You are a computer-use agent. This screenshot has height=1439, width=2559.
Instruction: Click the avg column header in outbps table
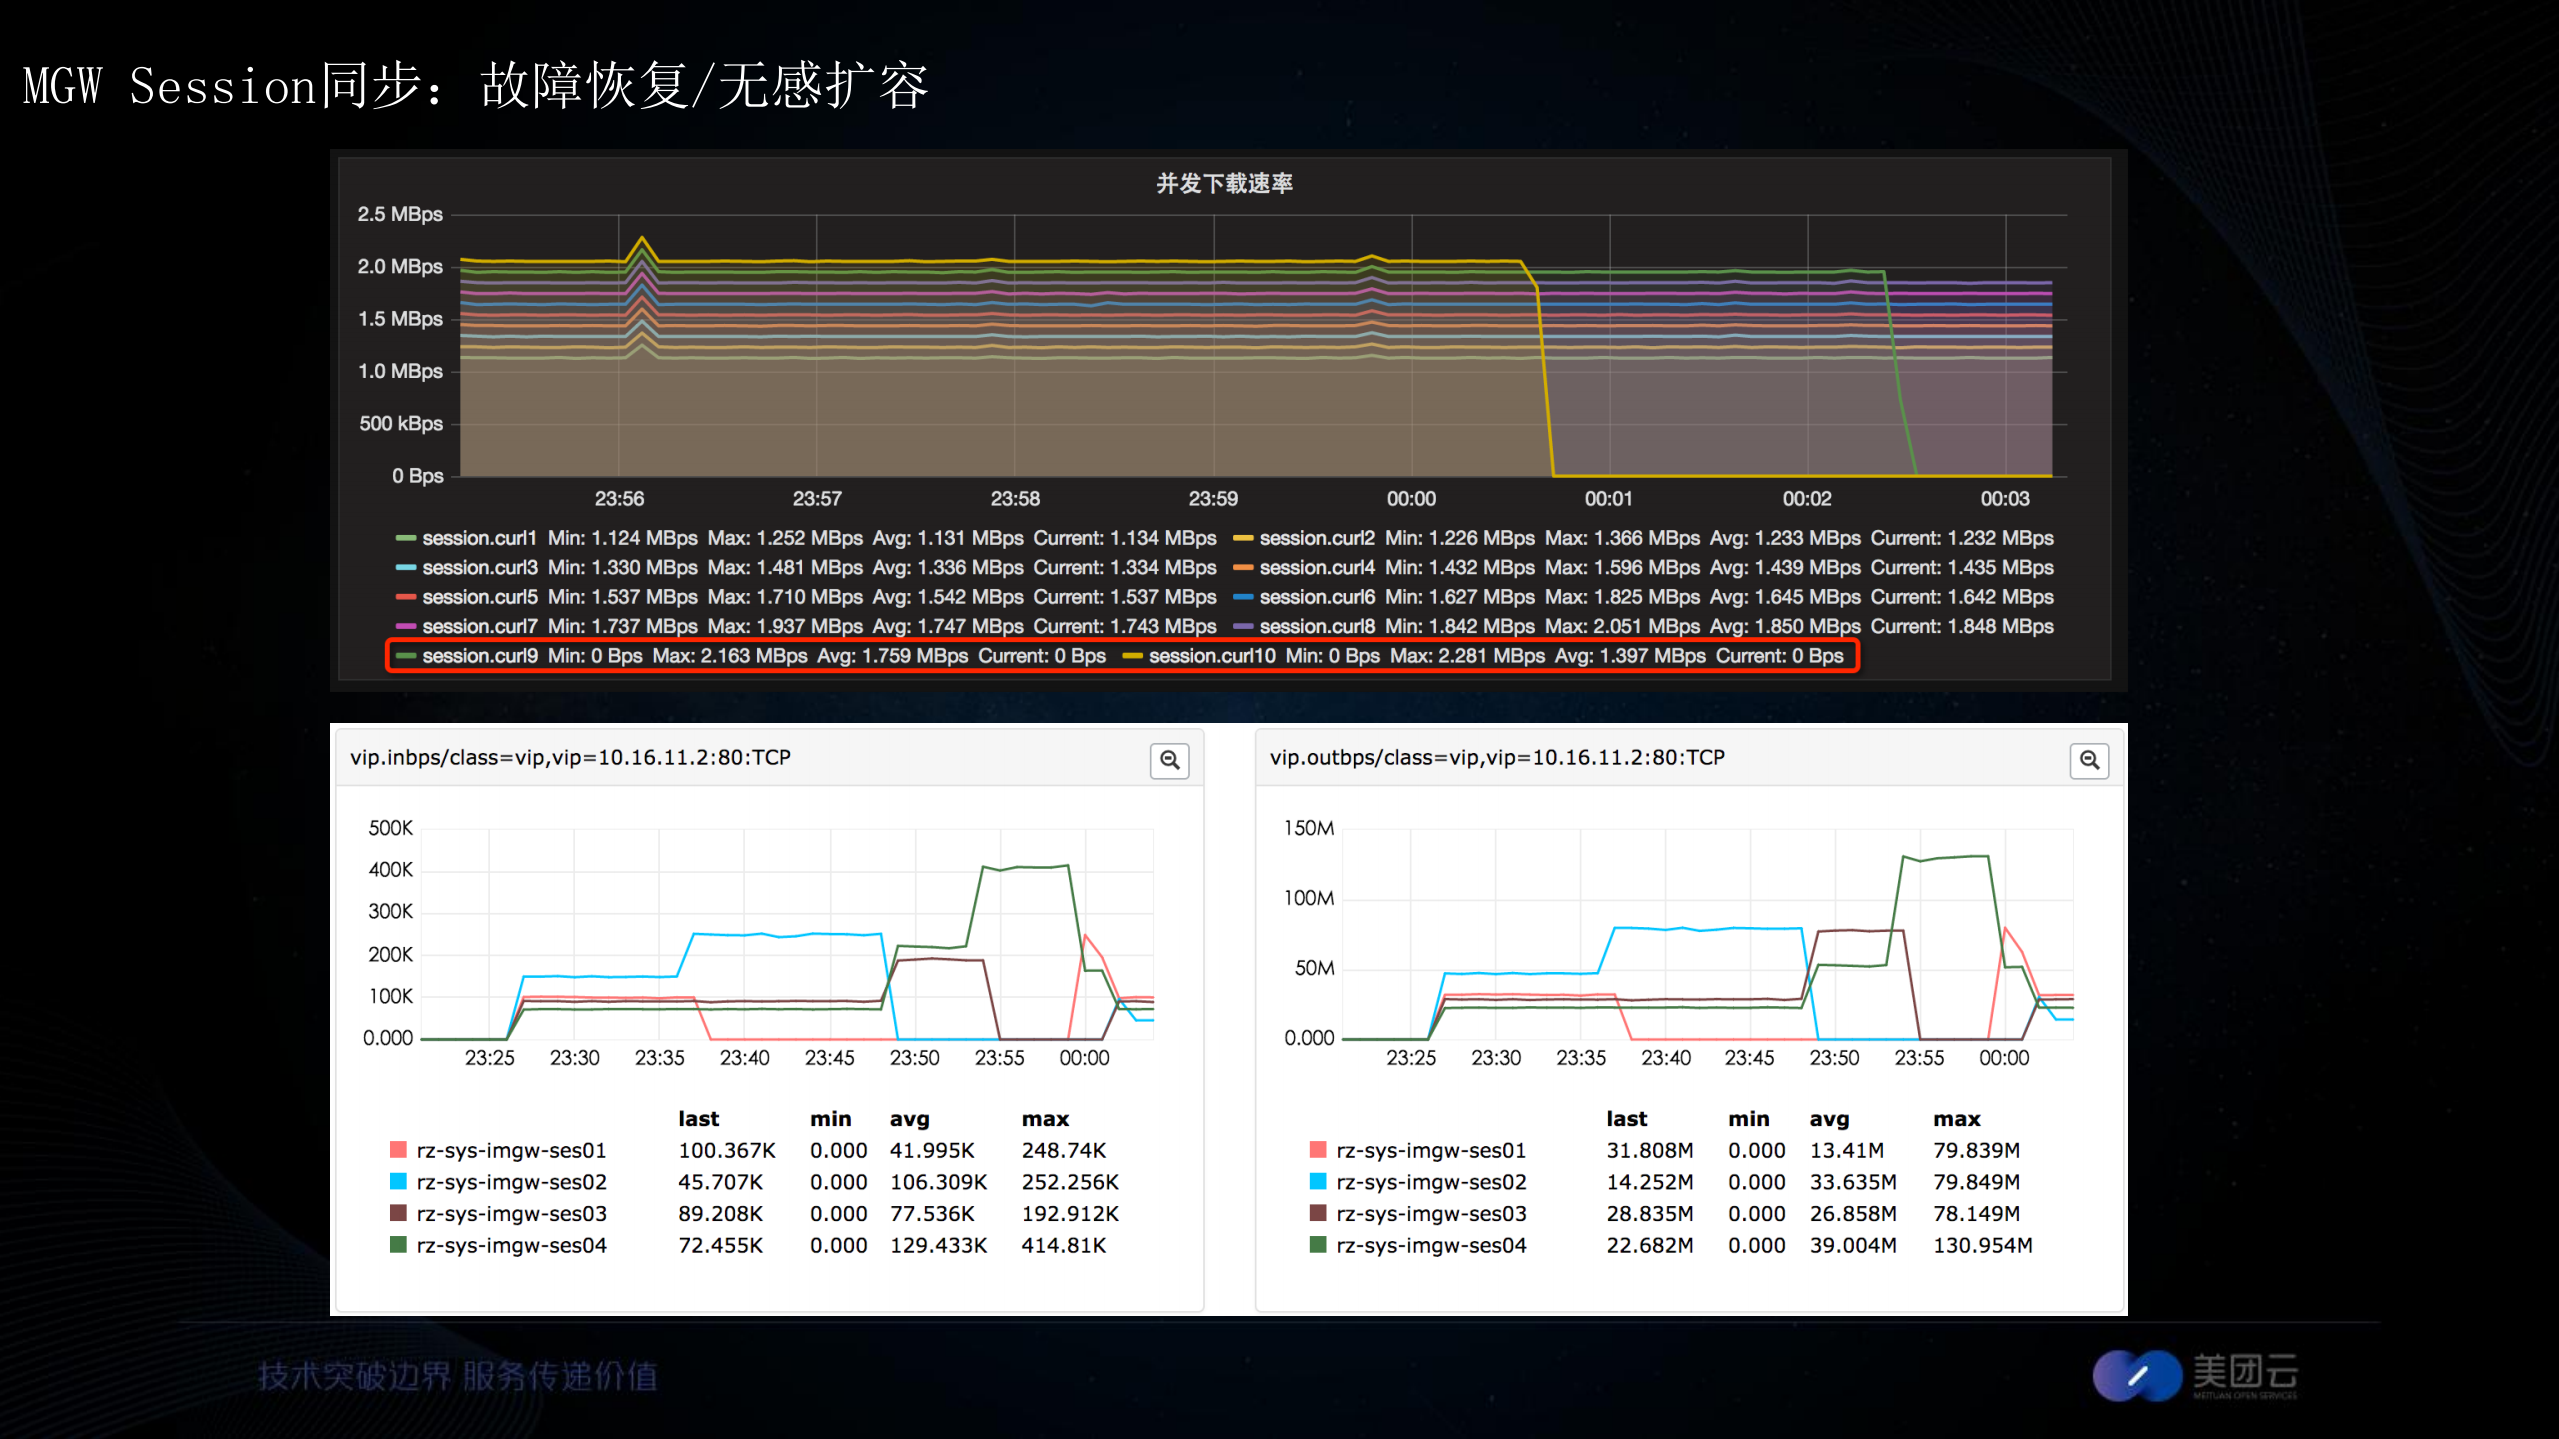coord(1829,1119)
